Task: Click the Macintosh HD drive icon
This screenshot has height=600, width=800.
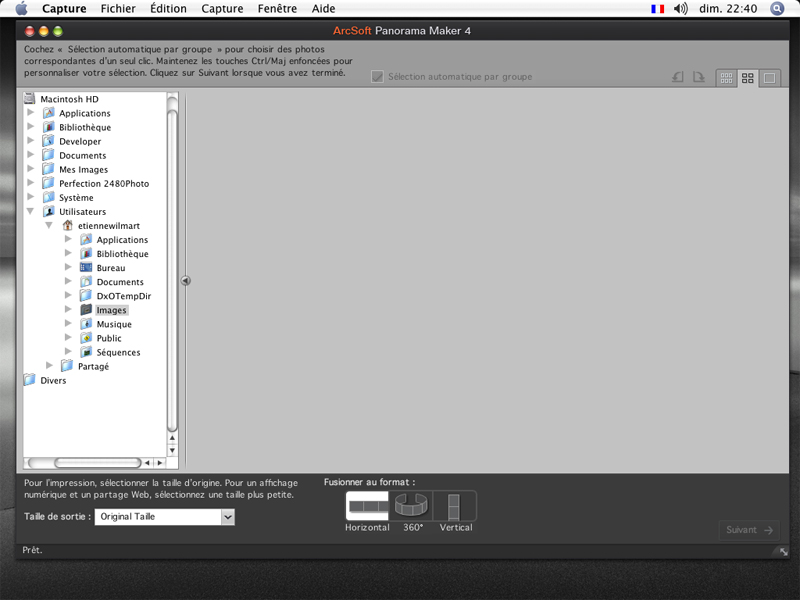Action: pyautogui.click(x=30, y=98)
